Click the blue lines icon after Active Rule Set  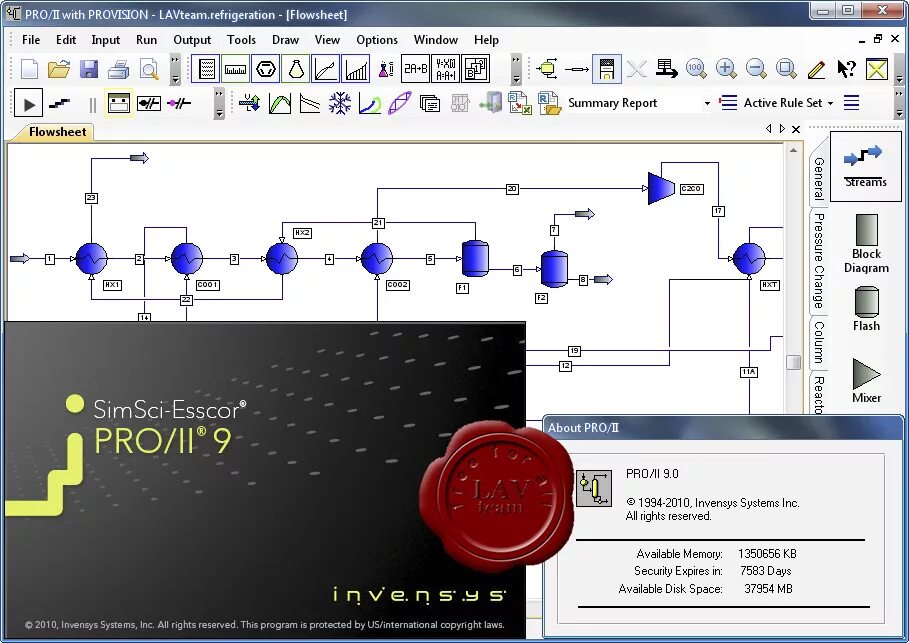pyautogui.click(x=851, y=103)
